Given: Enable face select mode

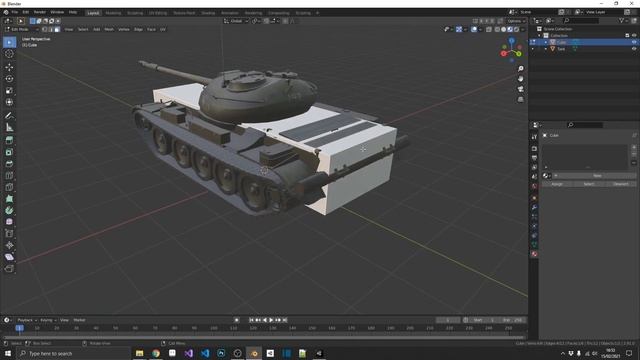Looking at the screenshot, I should pyautogui.click(x=57, y=29).
